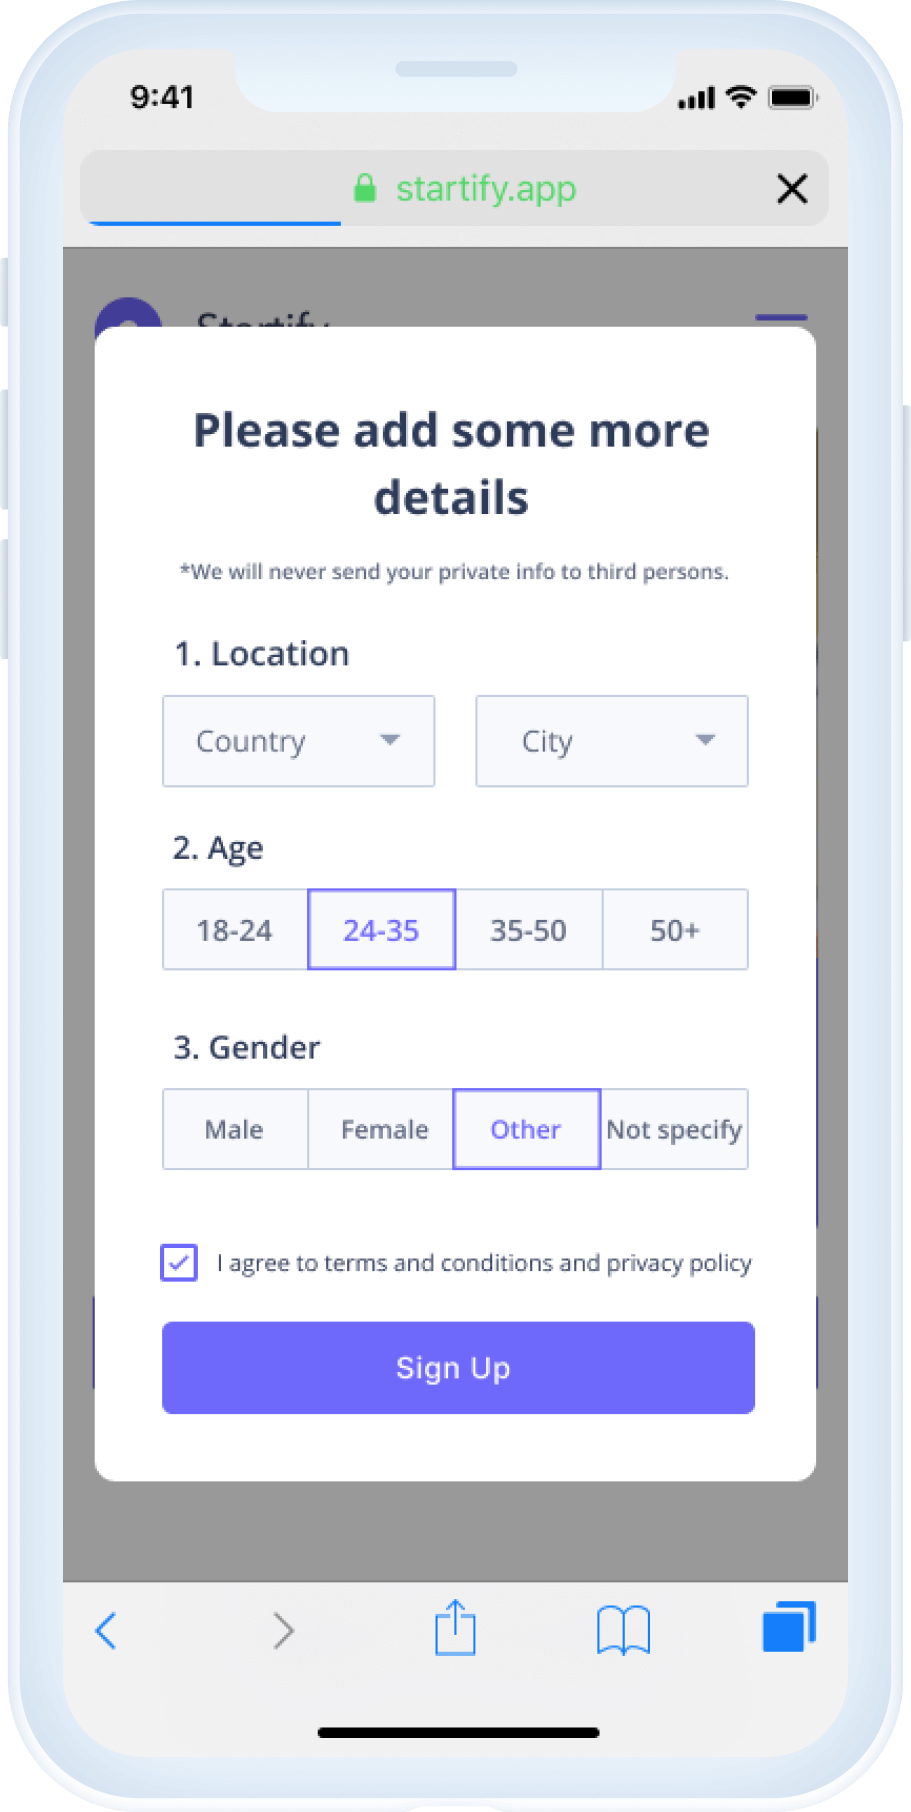Open the bookmarks book icon

[623, 1630]
